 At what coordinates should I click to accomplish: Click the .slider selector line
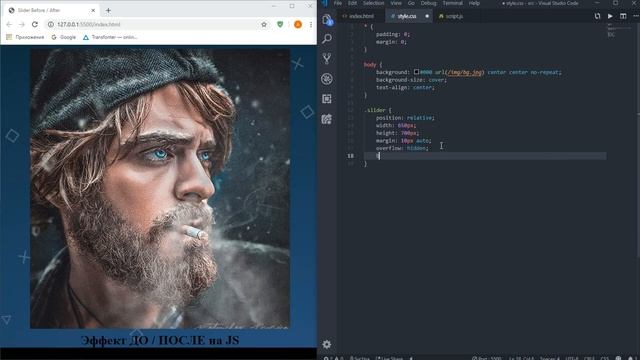click(378, 110)
